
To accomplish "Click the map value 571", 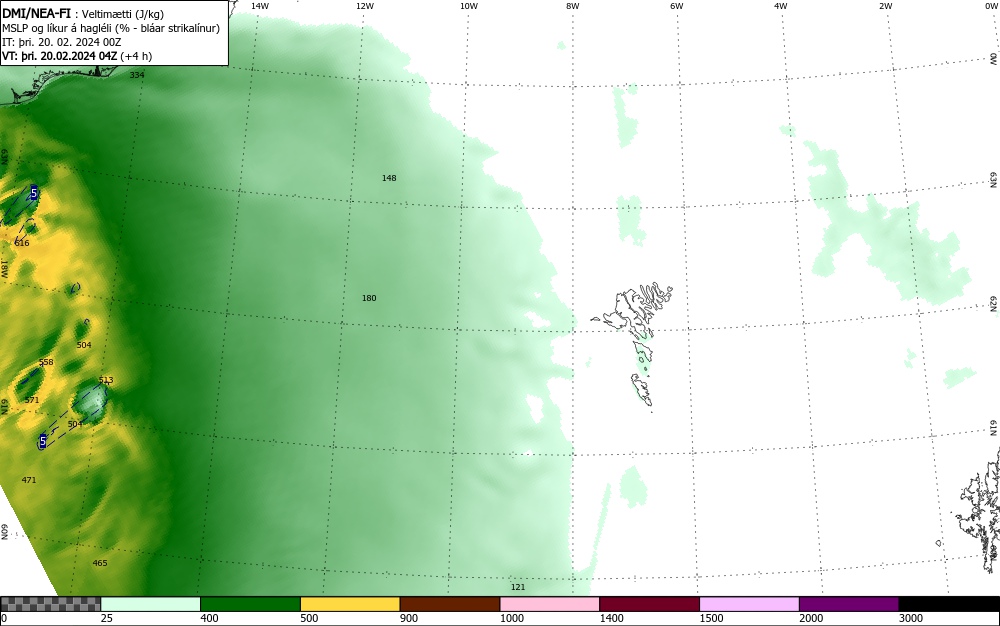I will click(32, 400).
